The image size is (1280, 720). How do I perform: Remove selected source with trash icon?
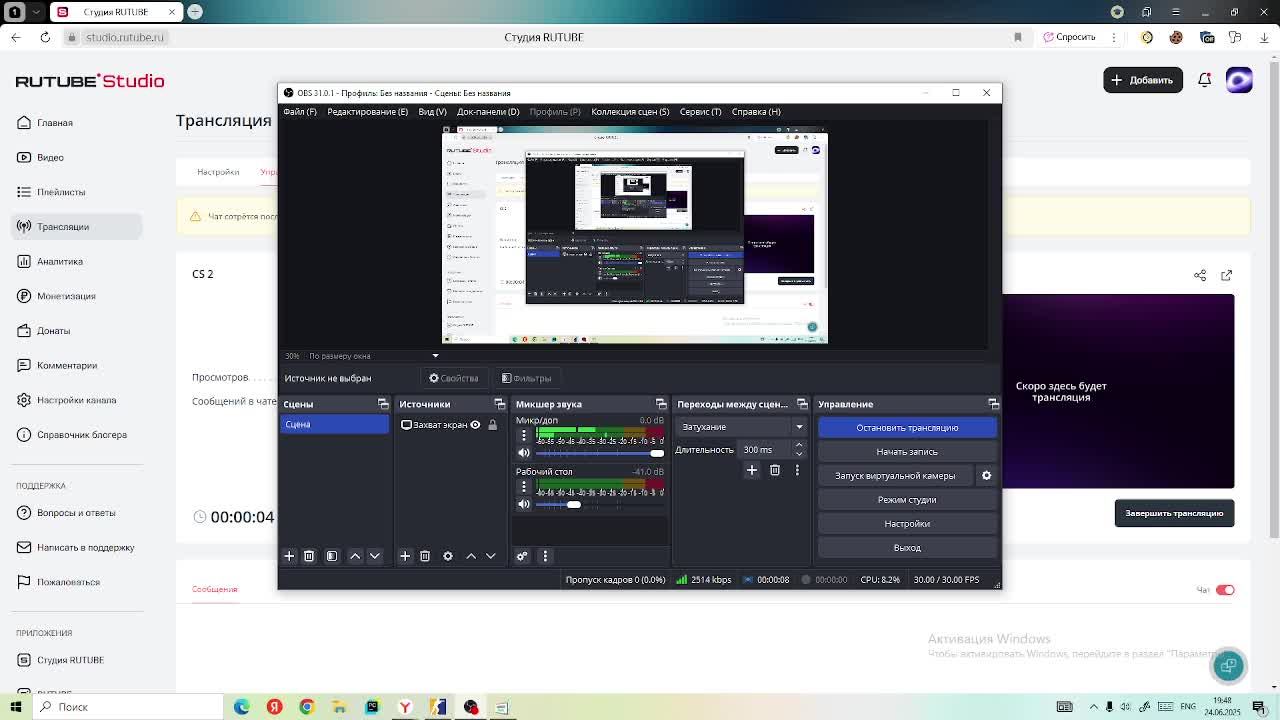[x=425, y=556]
